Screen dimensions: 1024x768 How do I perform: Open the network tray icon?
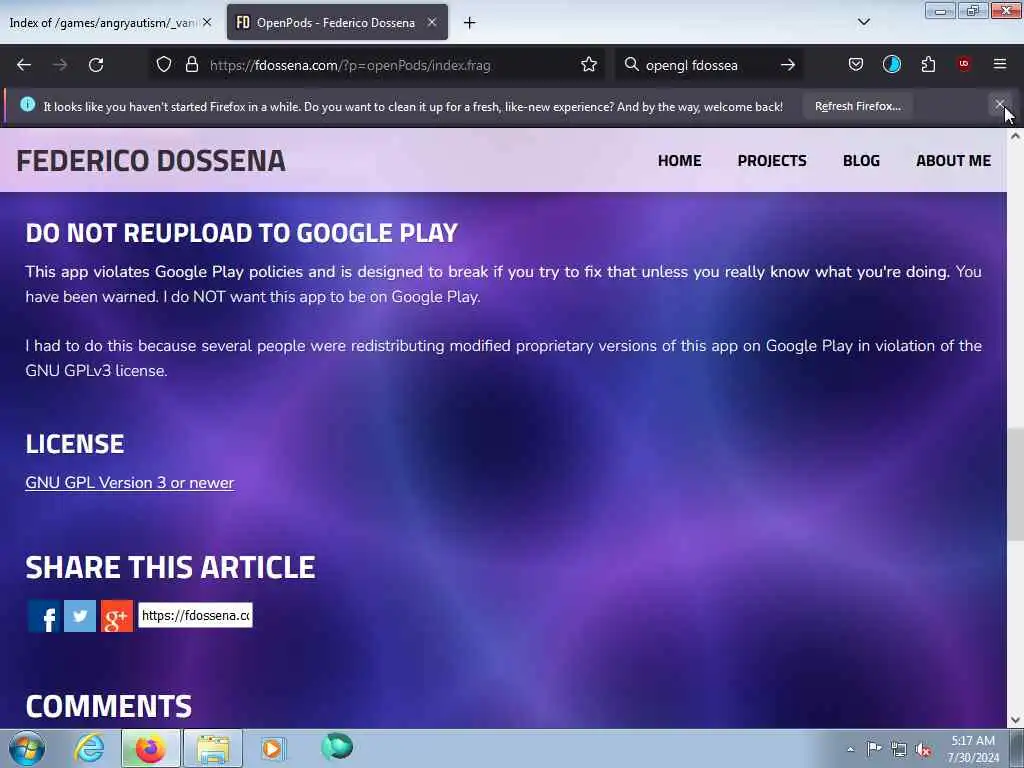pos(899,749)
